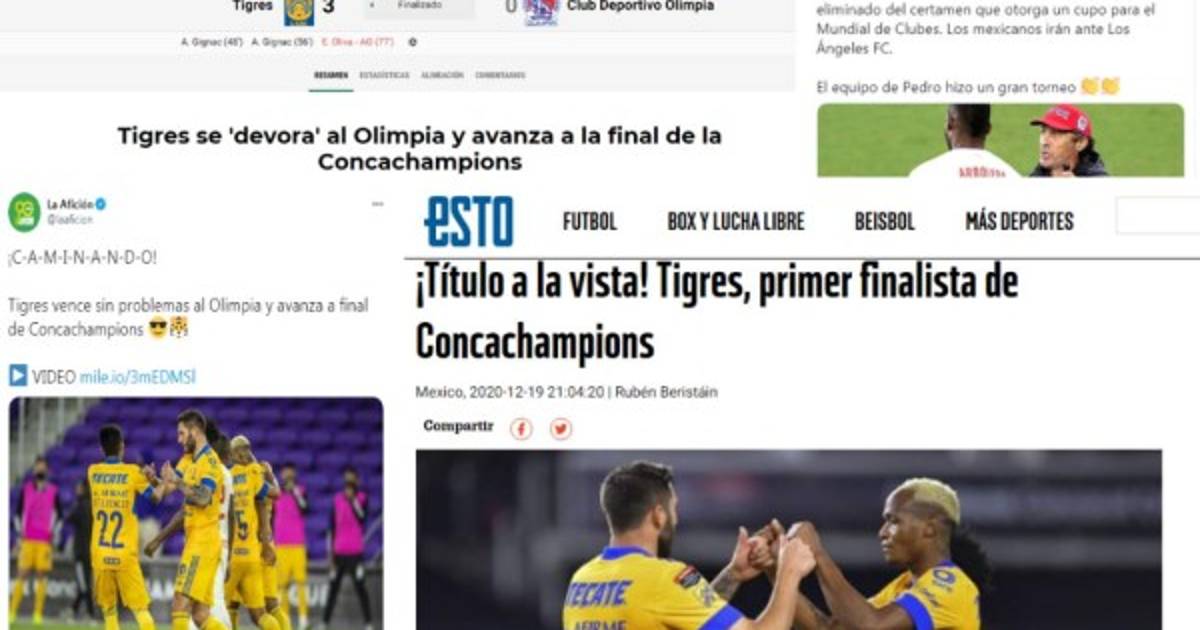Image resolution: width=1200 pixels, height=630 pixels.
Task: Share article via Twitter icon
Action: [x=561, y=429]
